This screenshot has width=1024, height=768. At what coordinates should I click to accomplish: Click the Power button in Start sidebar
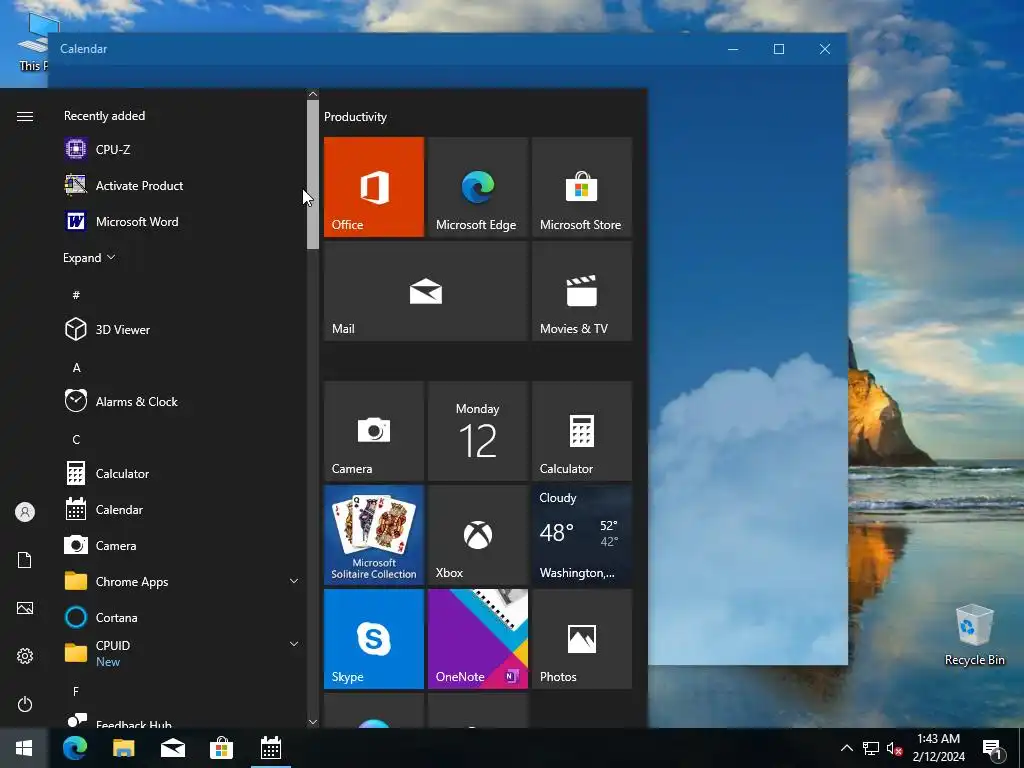click(x=25, y=704)
